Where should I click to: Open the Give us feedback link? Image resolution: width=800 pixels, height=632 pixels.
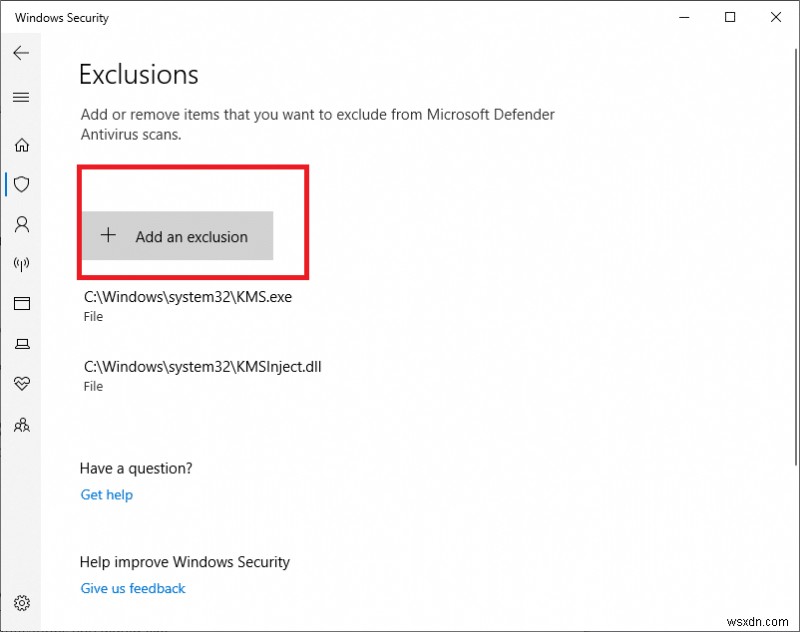[133, 588]
